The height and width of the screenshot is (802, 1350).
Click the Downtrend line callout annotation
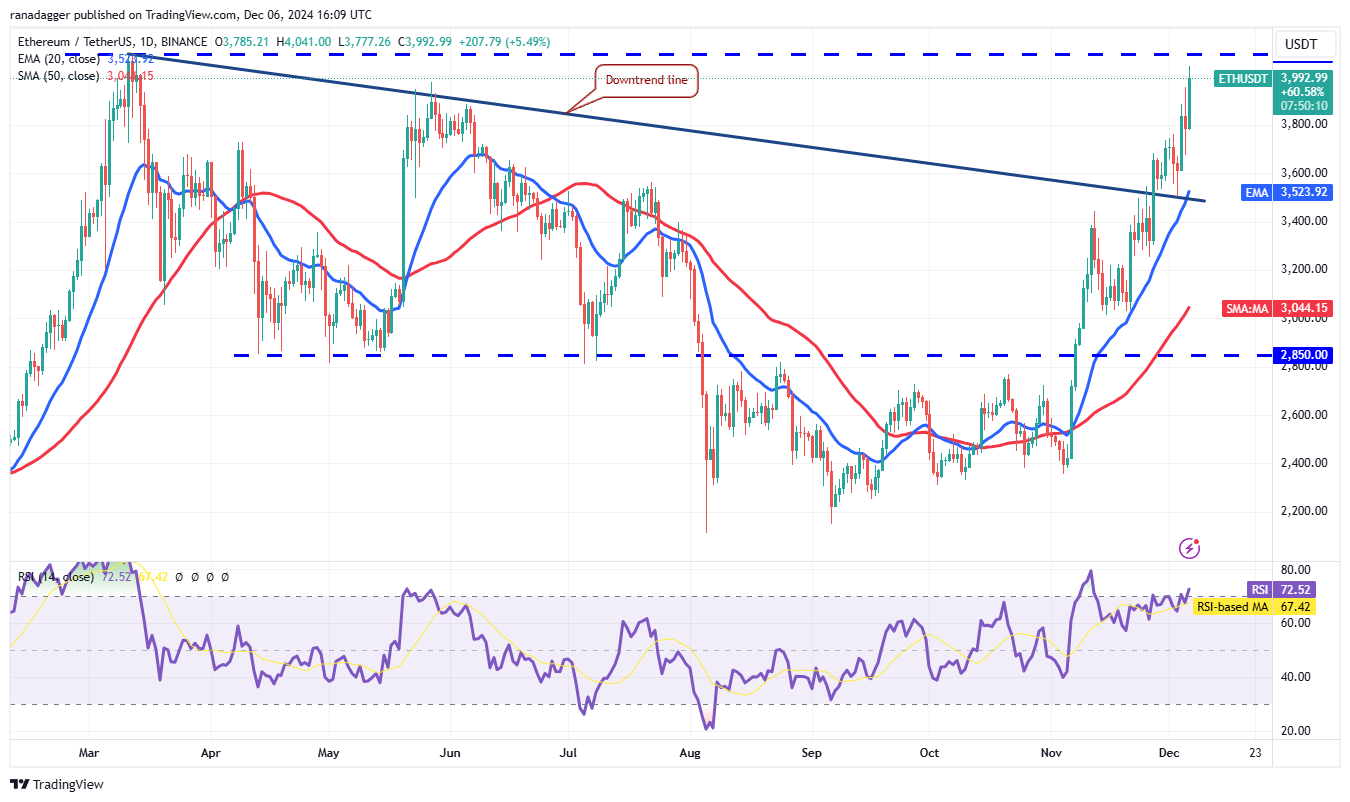(648, 80)
